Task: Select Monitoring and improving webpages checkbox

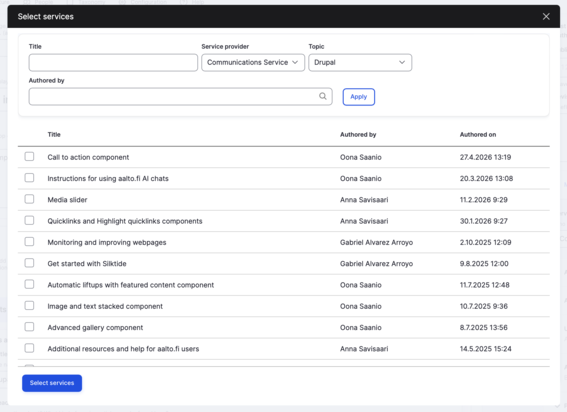Action: (29, 242)
